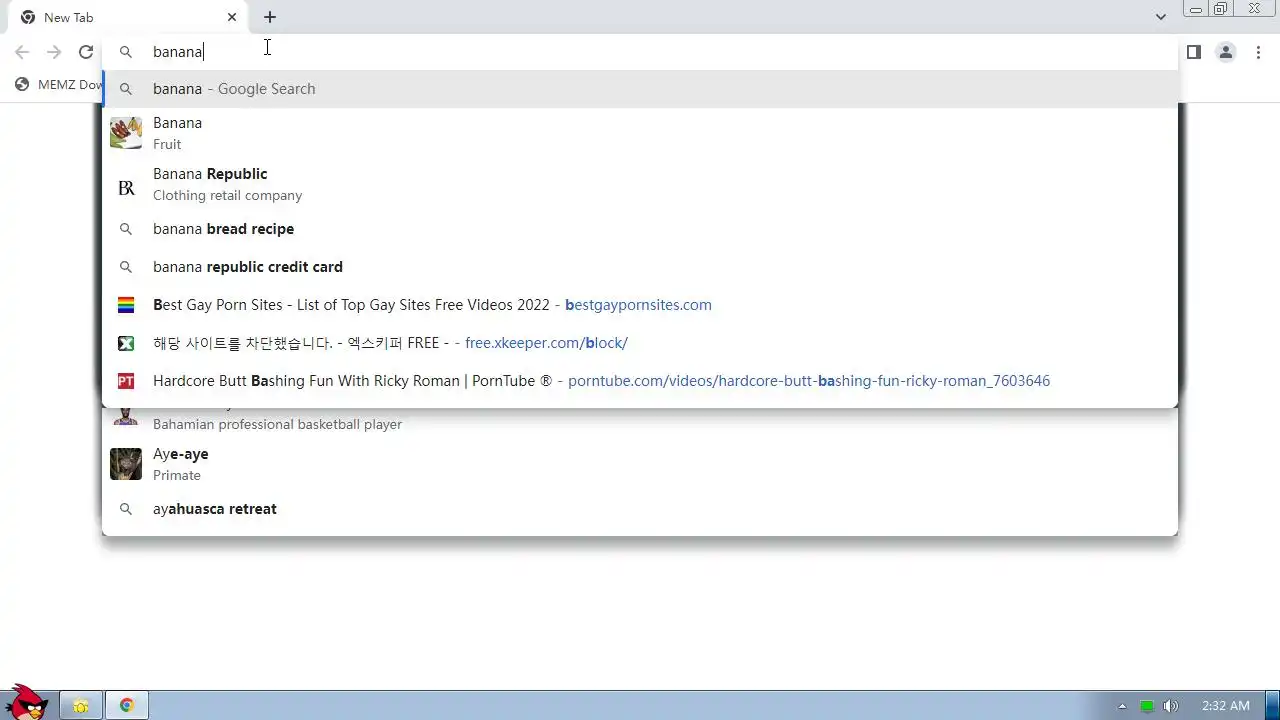1280x720 pixels.
Task: Click the address bar containing banana
Action: pyautogui.click(x=640, y=52)
